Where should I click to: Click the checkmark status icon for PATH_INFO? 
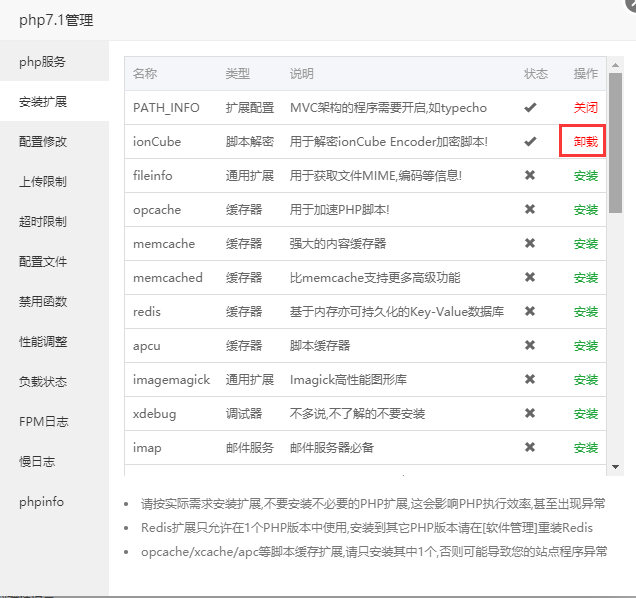530,107
